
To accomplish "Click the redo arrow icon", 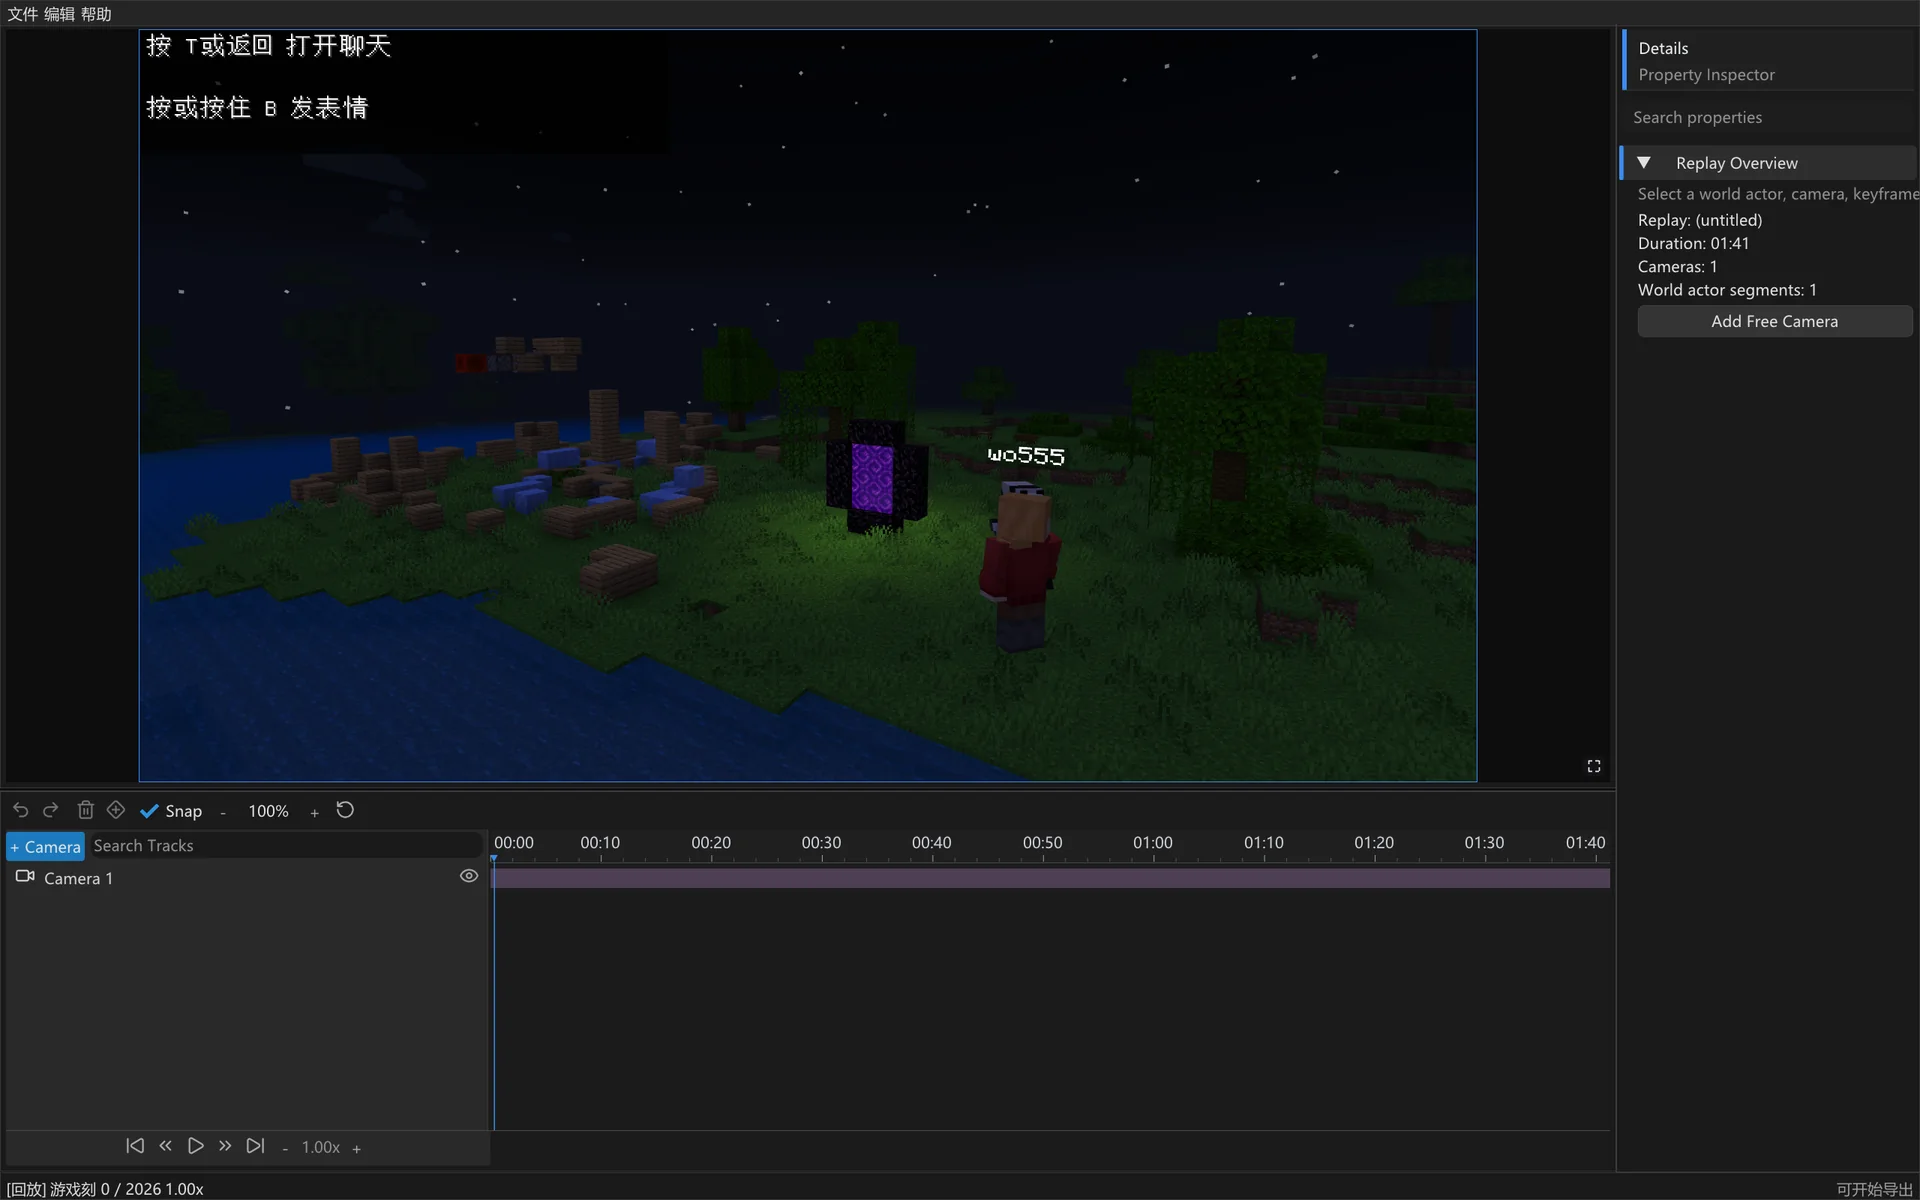I will point(51,810).
